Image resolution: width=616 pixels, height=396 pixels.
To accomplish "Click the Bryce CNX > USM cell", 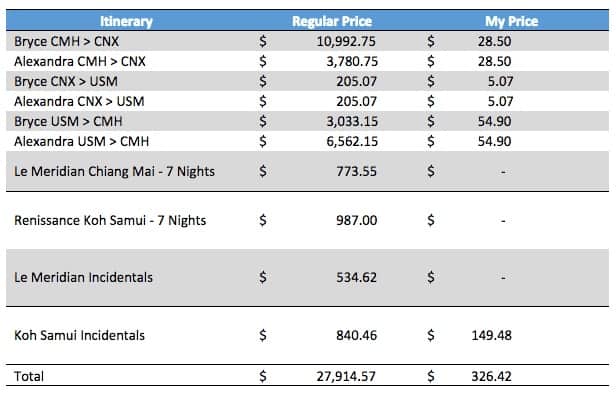I will point(66,81).
